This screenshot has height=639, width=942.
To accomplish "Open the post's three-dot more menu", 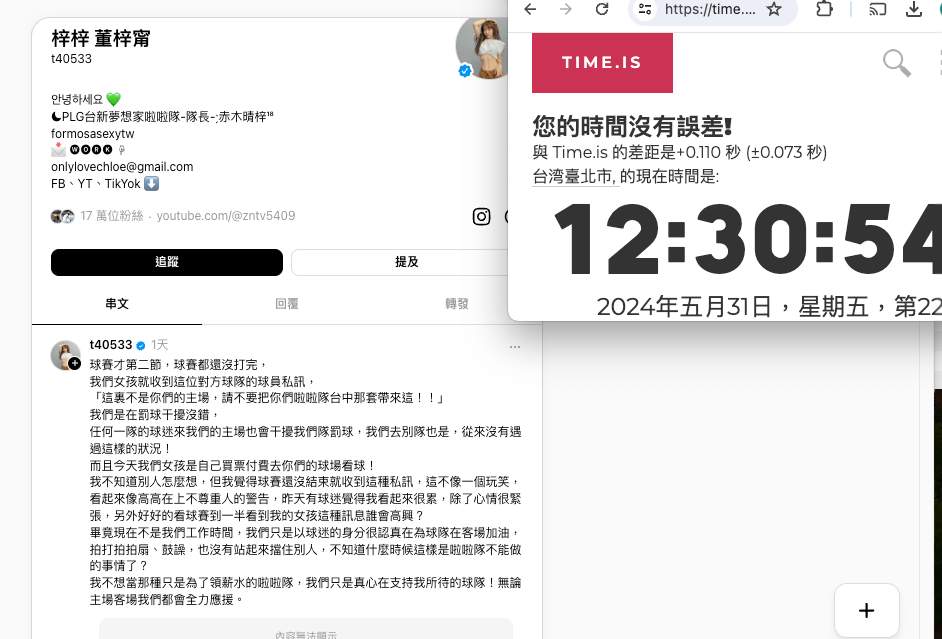I will 515,346.
